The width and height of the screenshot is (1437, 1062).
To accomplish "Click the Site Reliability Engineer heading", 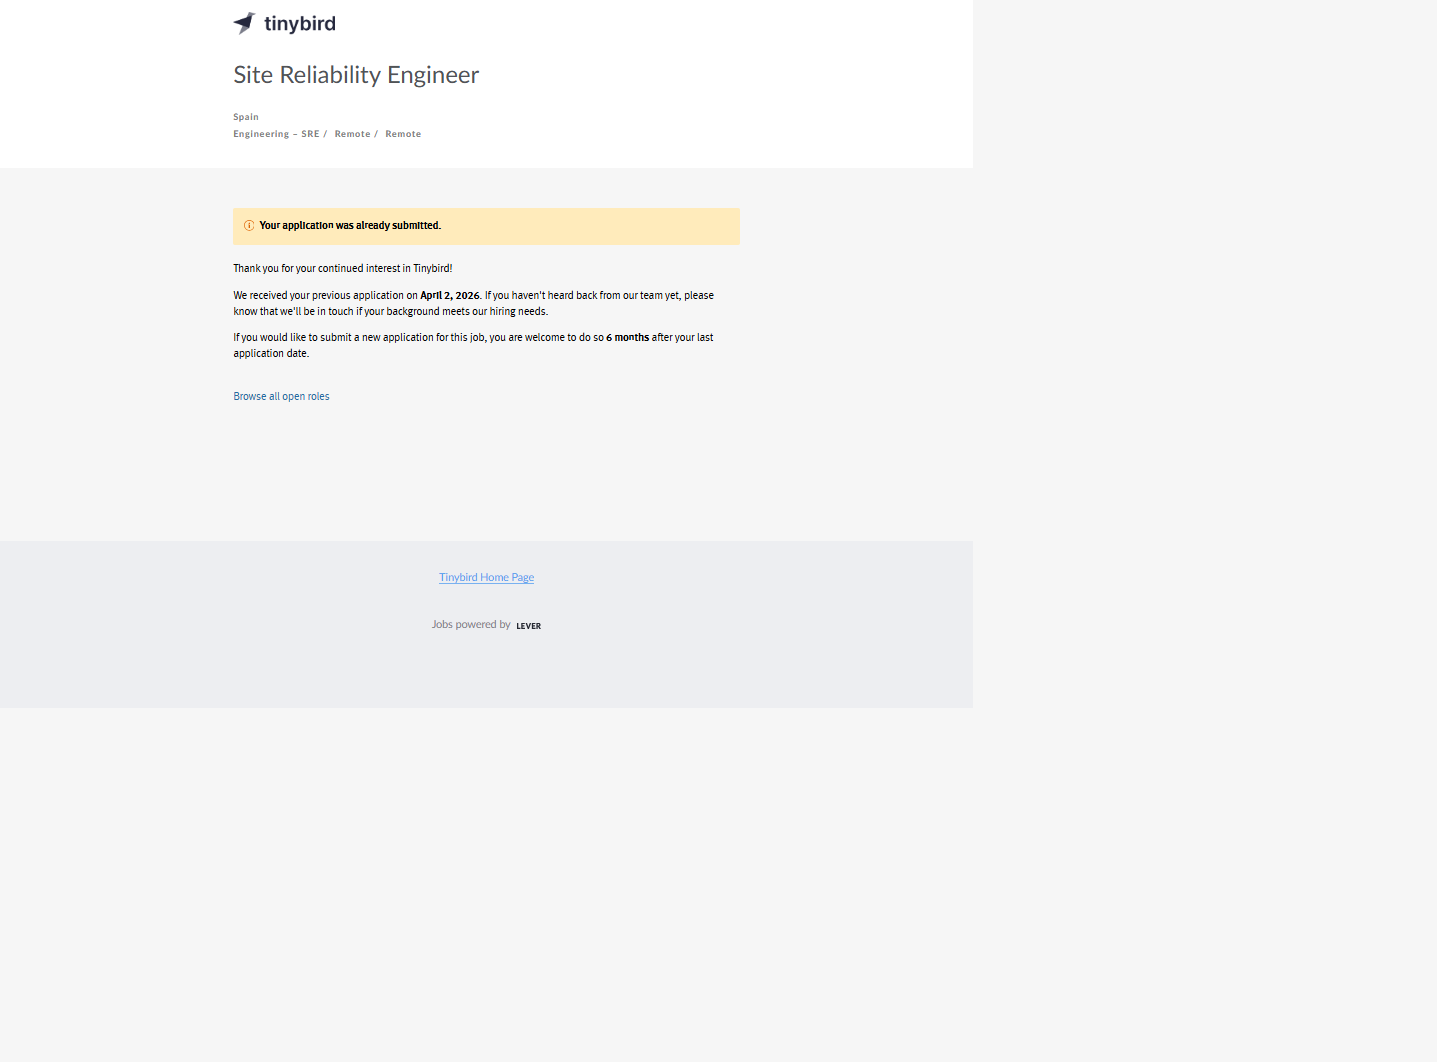I will click(356, 75).
